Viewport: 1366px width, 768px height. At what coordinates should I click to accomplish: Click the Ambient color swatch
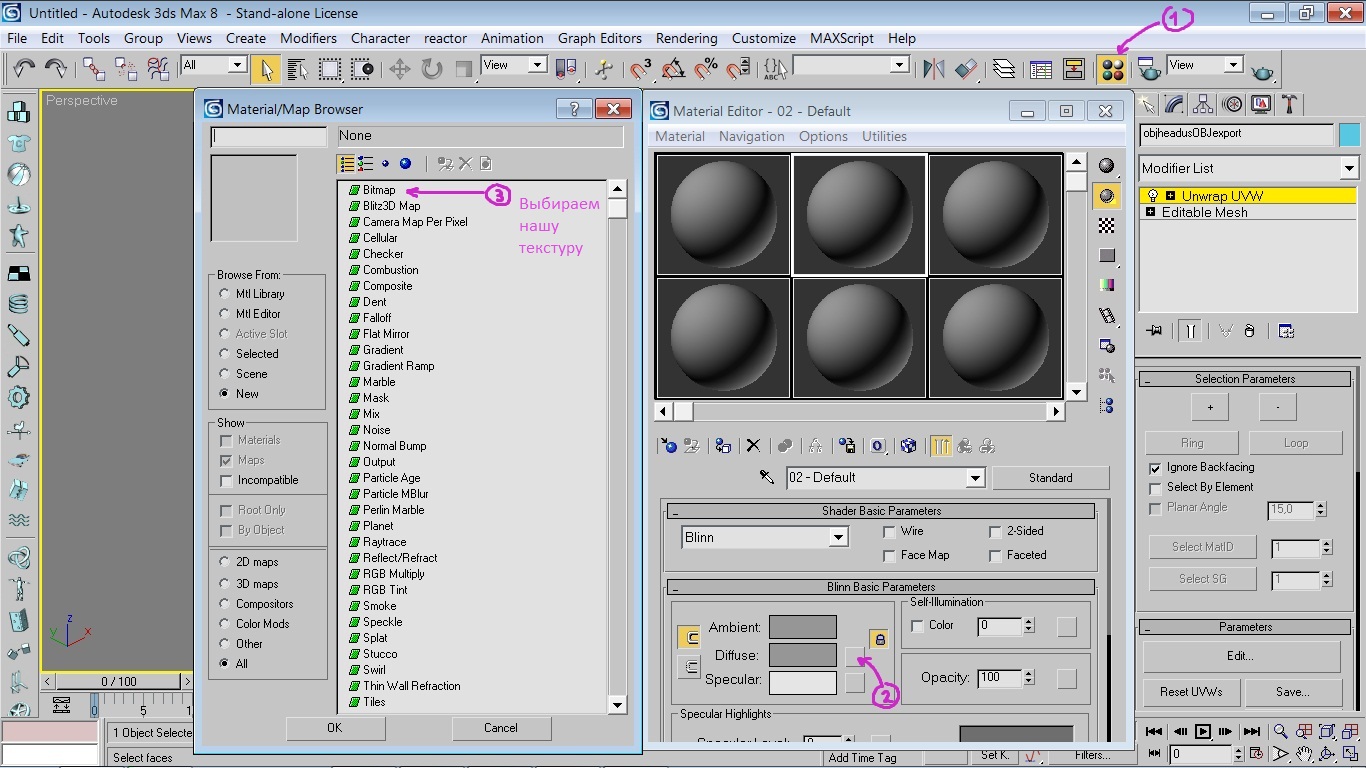coord(802,627)
